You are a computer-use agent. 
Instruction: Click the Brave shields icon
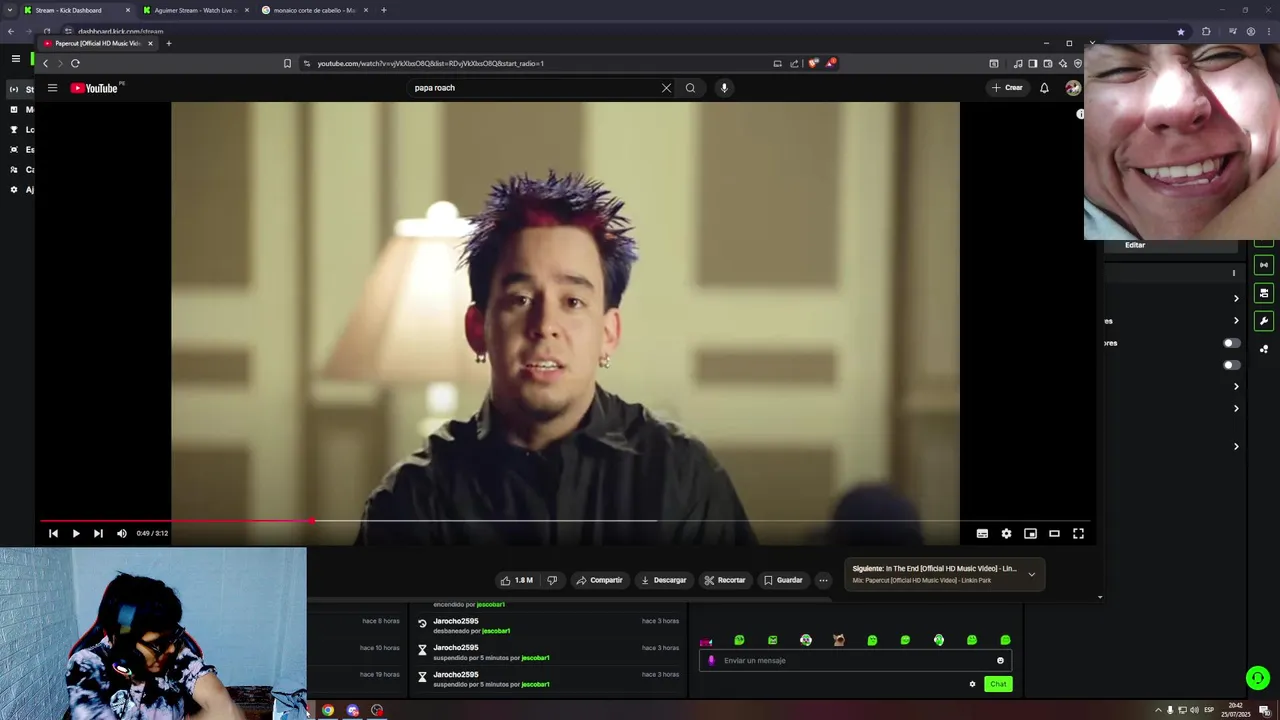814,63
